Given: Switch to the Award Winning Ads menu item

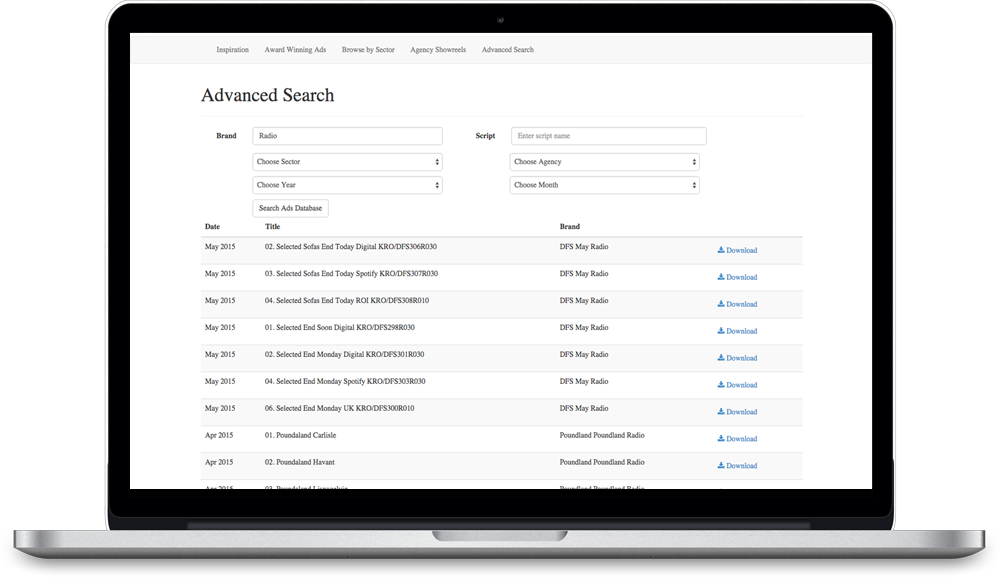Looking at the screenshot, I should [295, 49].
